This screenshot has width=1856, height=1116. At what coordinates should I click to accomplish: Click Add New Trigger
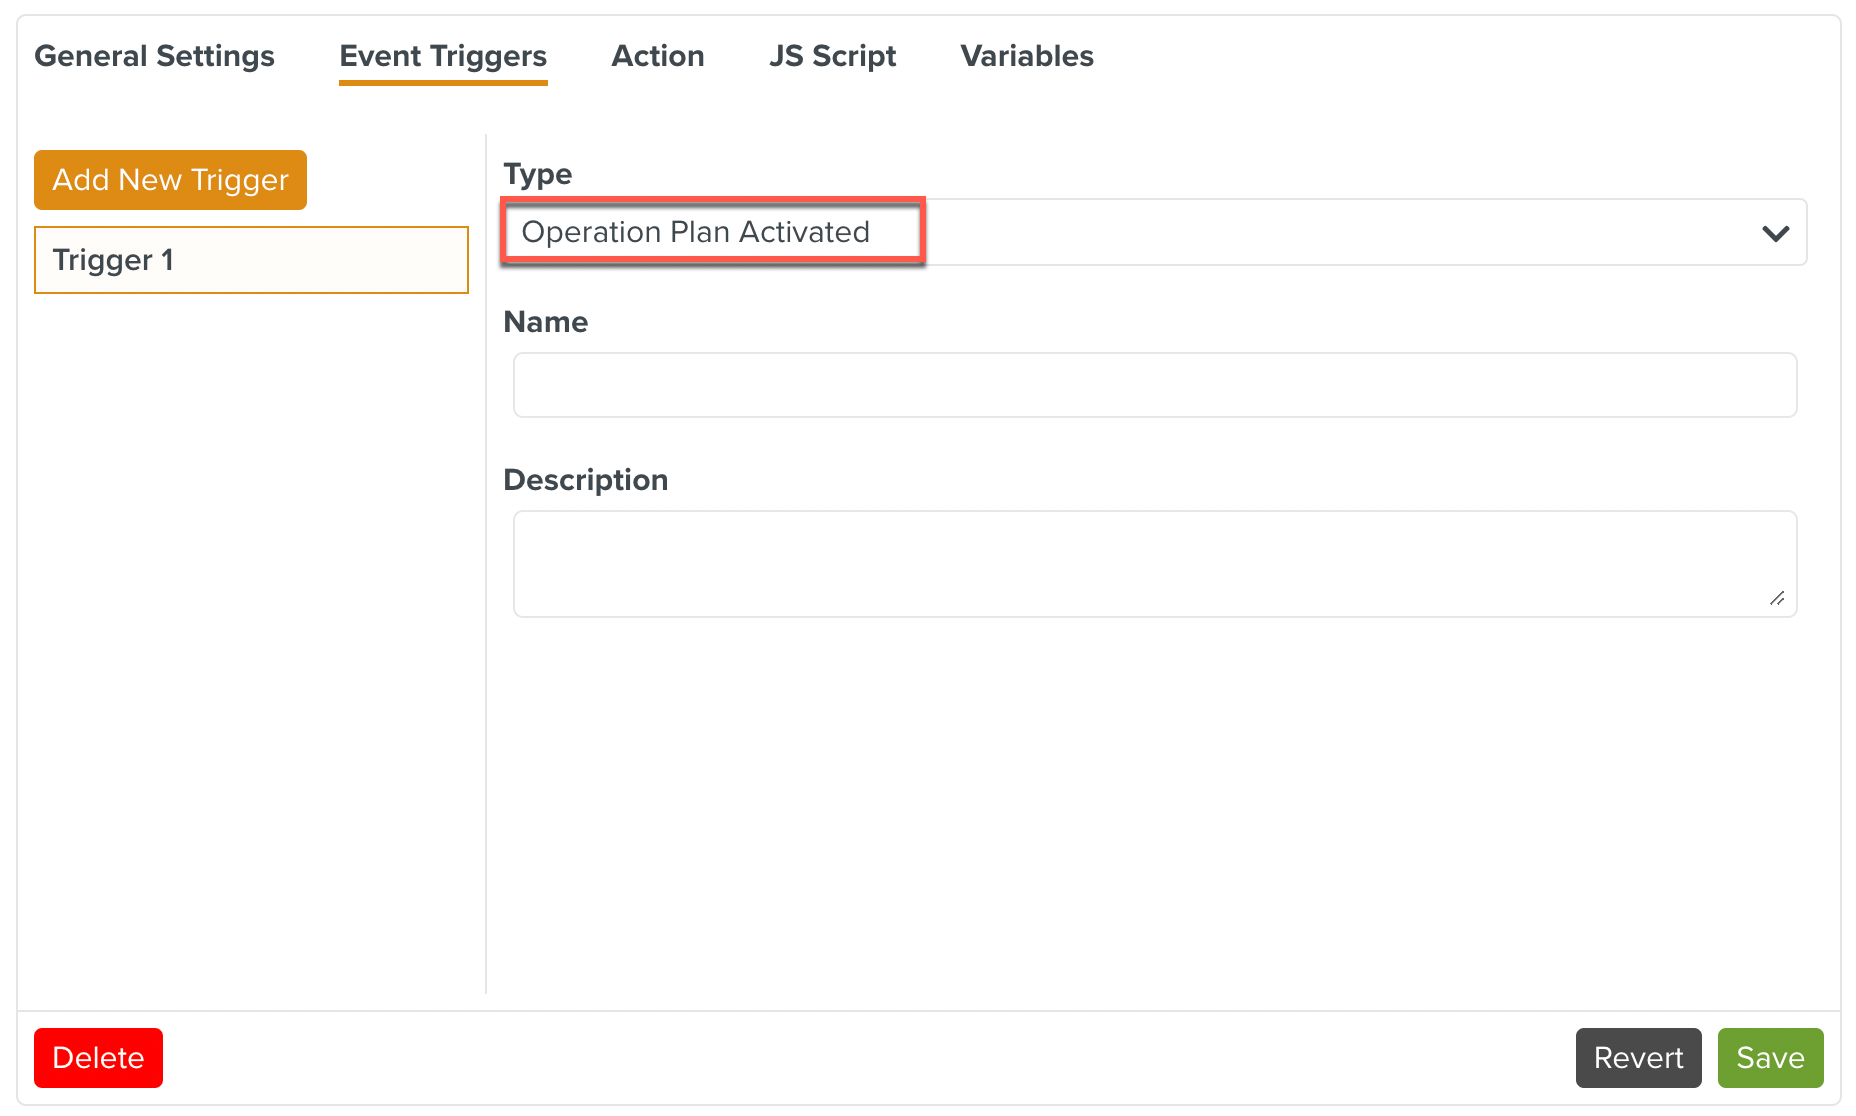[x=170, y=180]
